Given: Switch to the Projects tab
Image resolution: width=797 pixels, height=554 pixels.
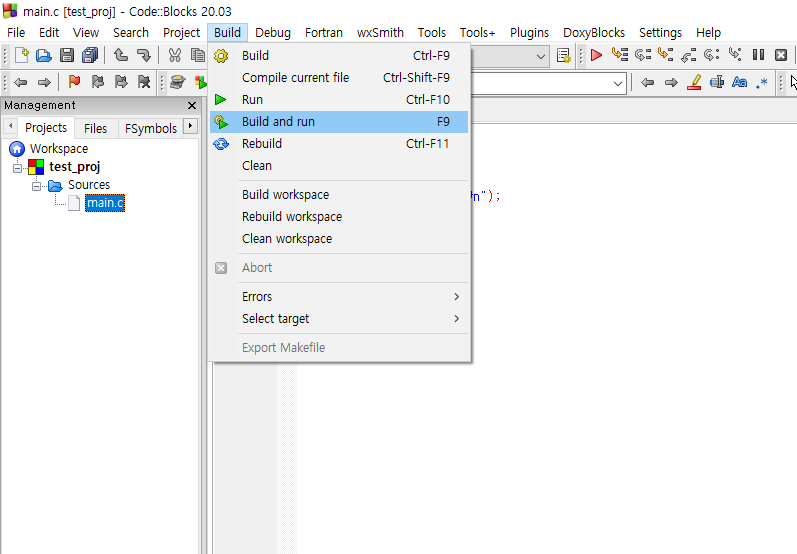Looking at the screenshot, I should click(46, 128).
